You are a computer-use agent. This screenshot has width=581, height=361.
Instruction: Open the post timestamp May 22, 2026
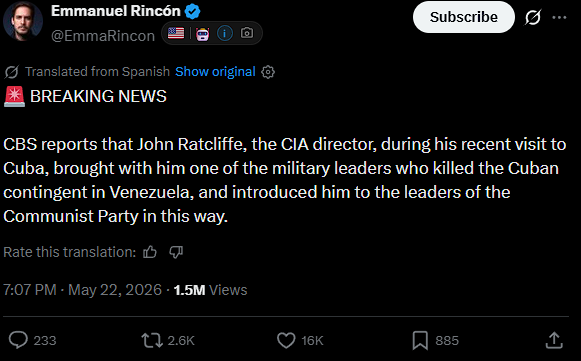pyautogui.click(x=115, y=290)
